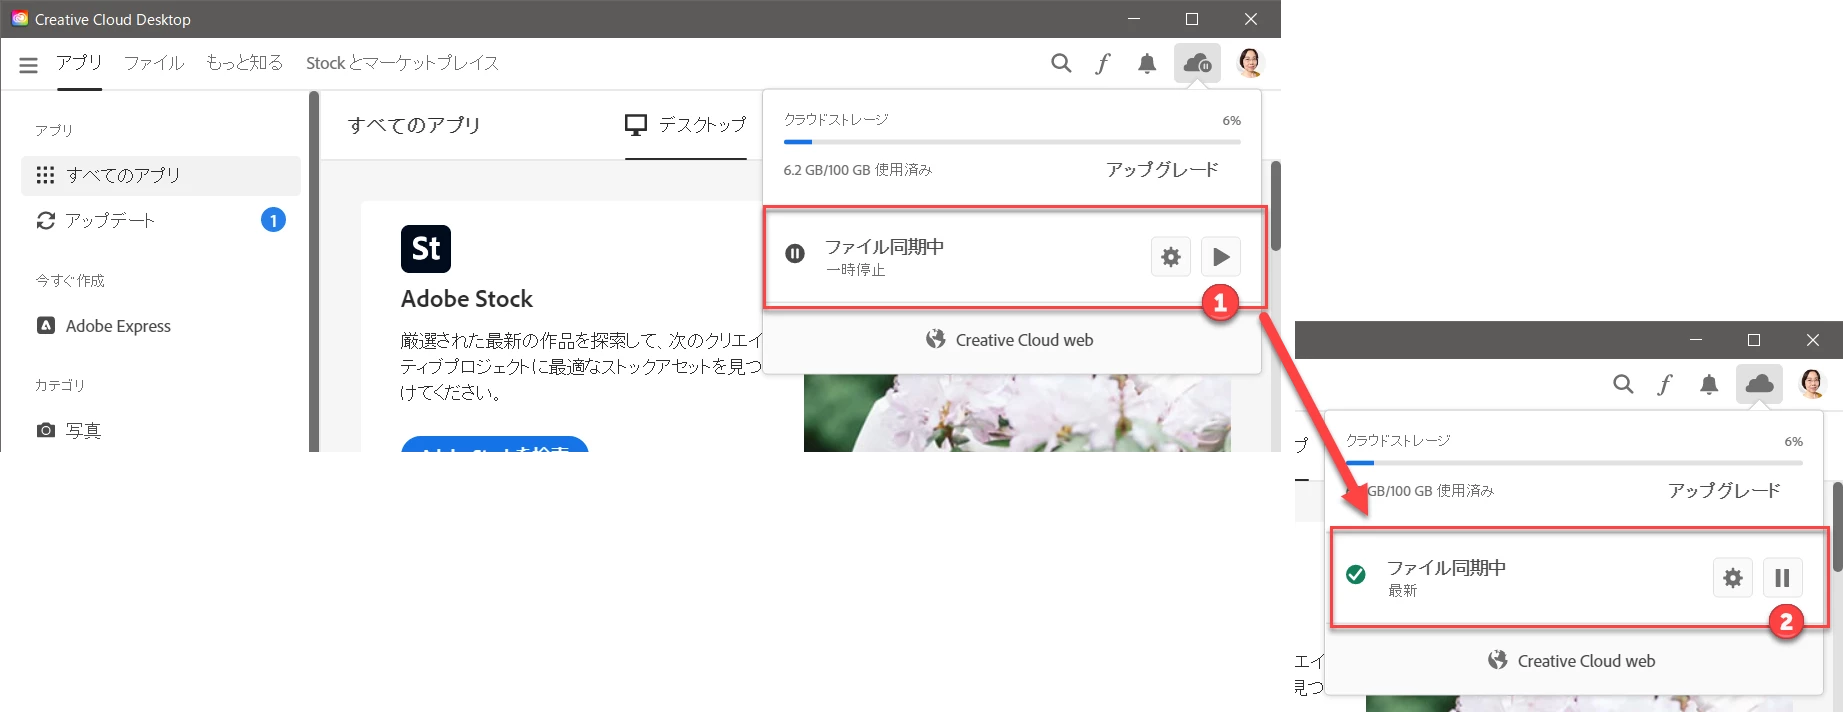Open sync settings gear beside 一時停止
This screenshot has width=1843, height=712.
pos(1171,257)
